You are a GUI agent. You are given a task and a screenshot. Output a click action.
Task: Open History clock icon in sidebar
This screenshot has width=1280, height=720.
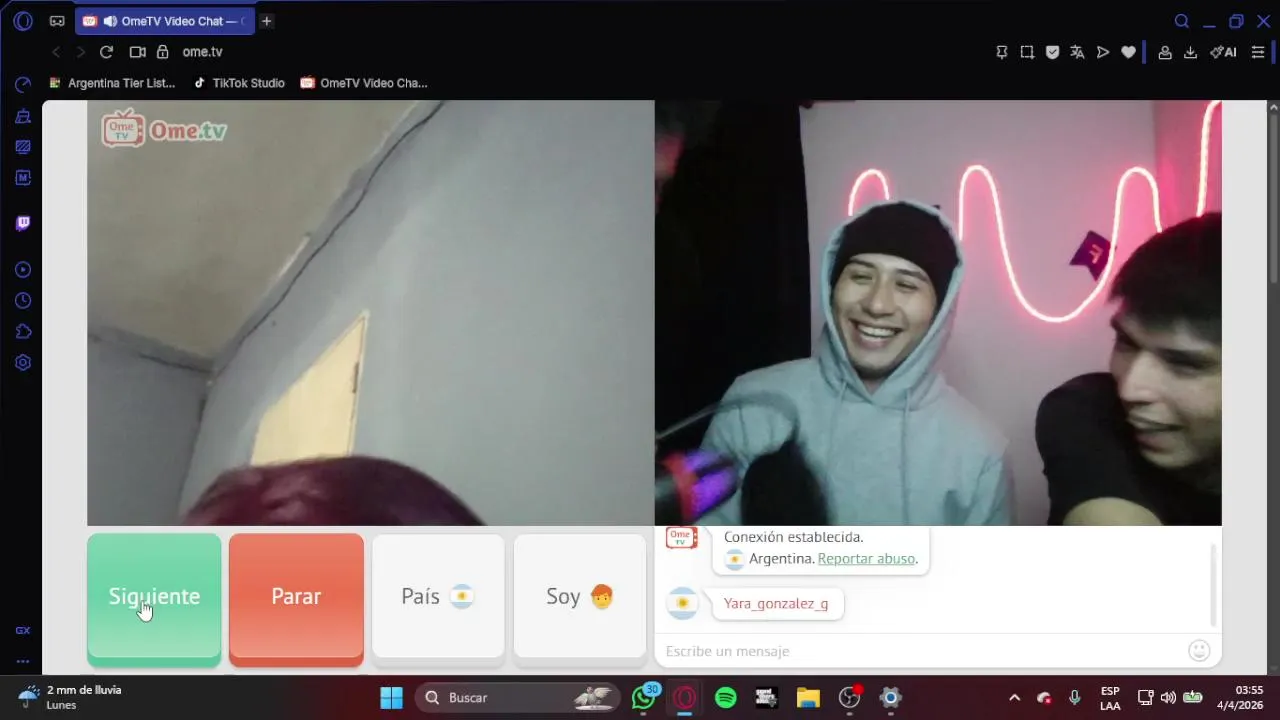tap(23, 301)
